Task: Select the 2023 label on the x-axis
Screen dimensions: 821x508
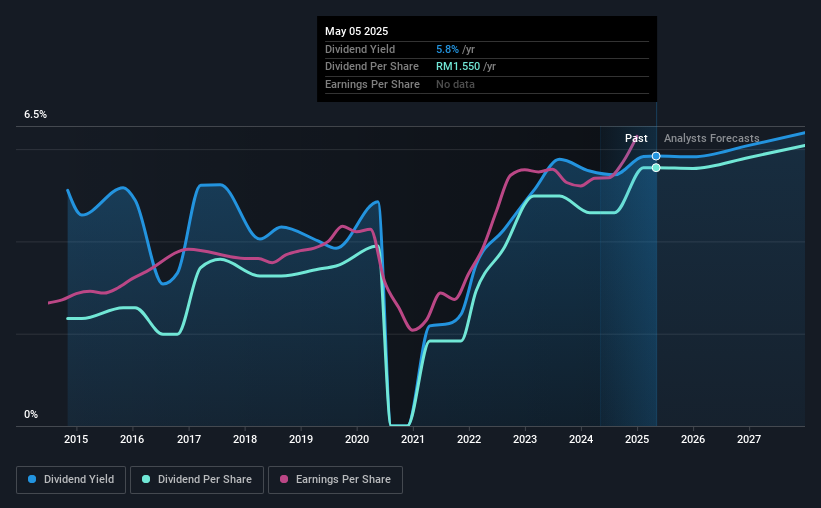Action: (525, 439)
